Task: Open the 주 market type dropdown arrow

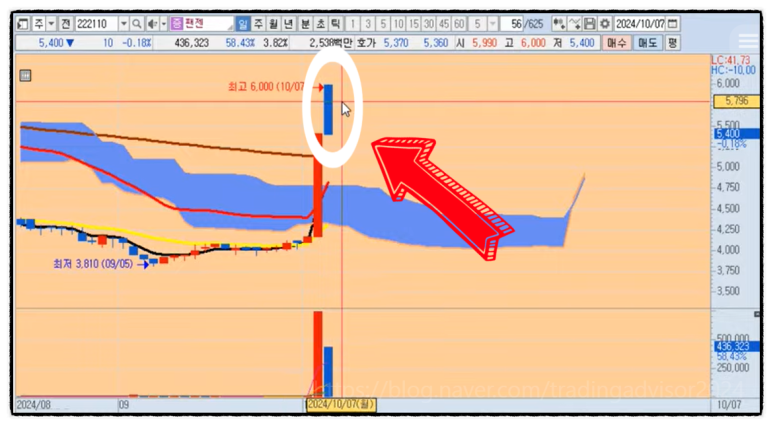Action: pyautogui.click(x=51, y=24)
